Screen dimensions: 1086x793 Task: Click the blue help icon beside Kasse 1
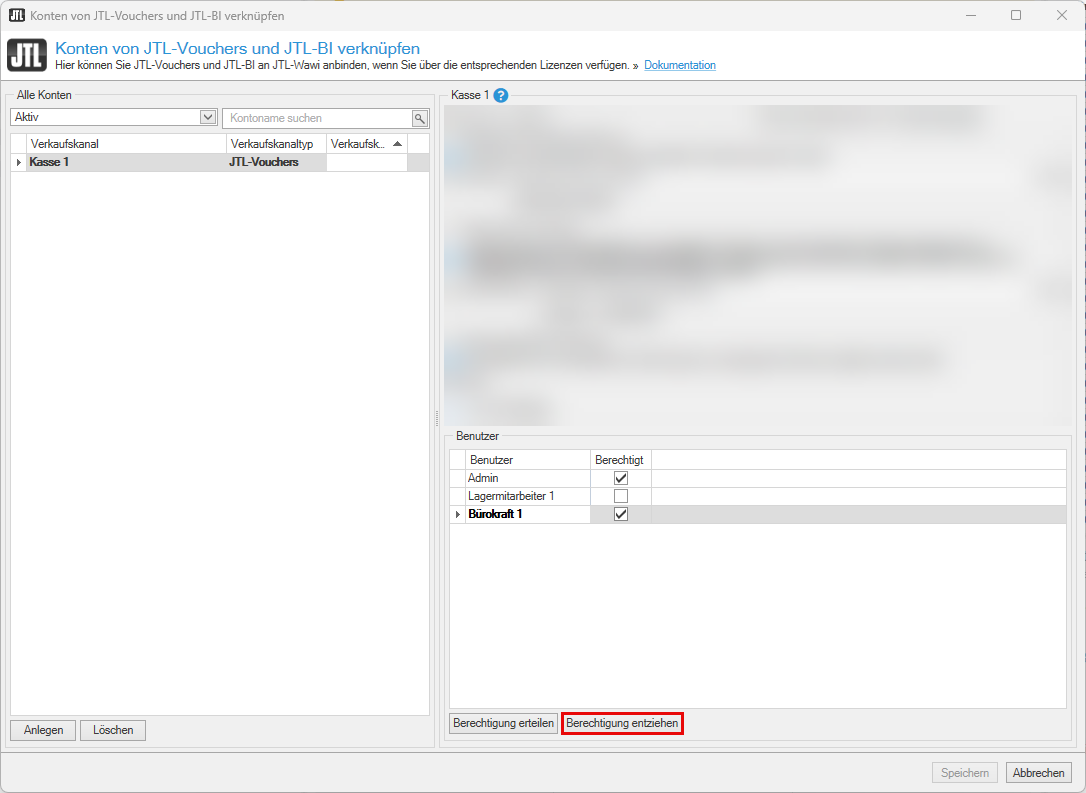[501, 96]
